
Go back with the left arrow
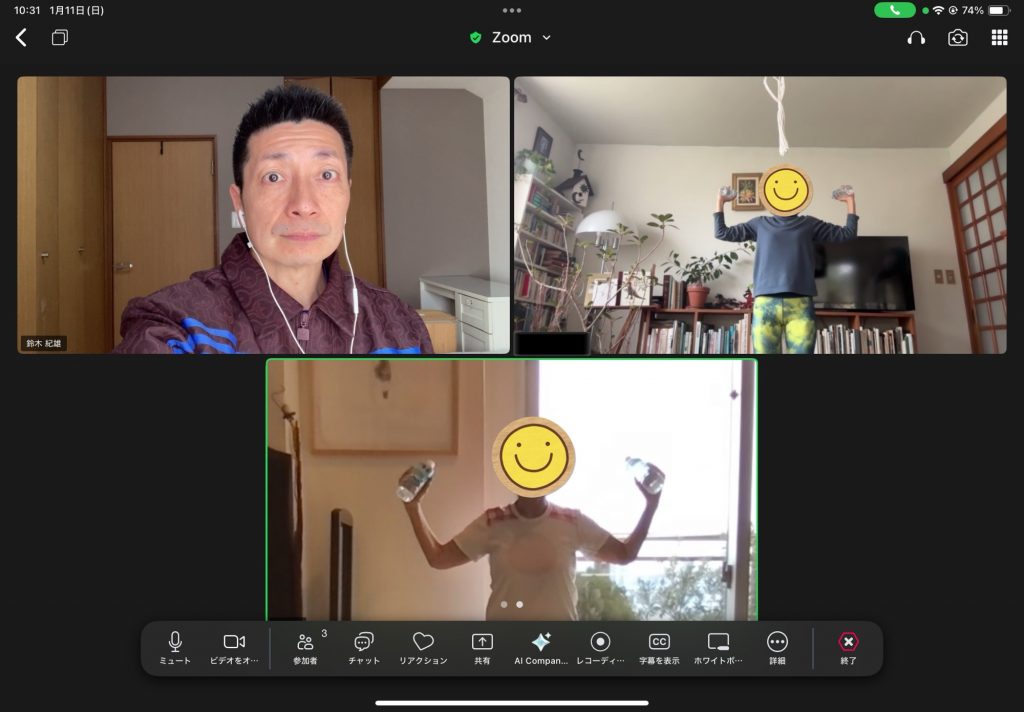click(x=21, y=38)
